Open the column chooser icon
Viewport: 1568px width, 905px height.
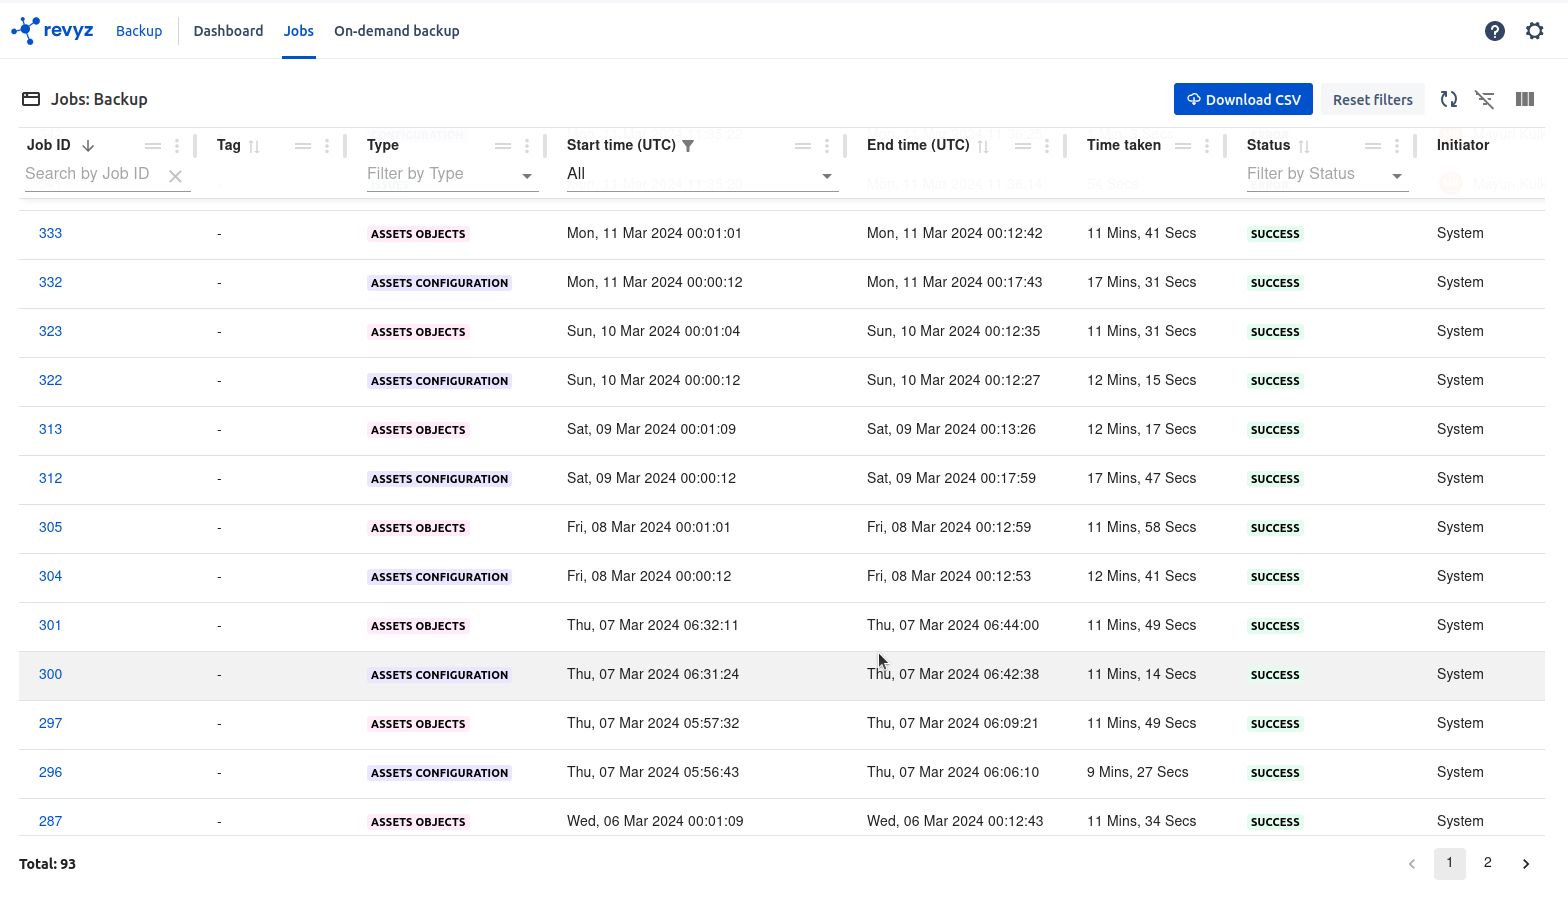pos(1524,99)
